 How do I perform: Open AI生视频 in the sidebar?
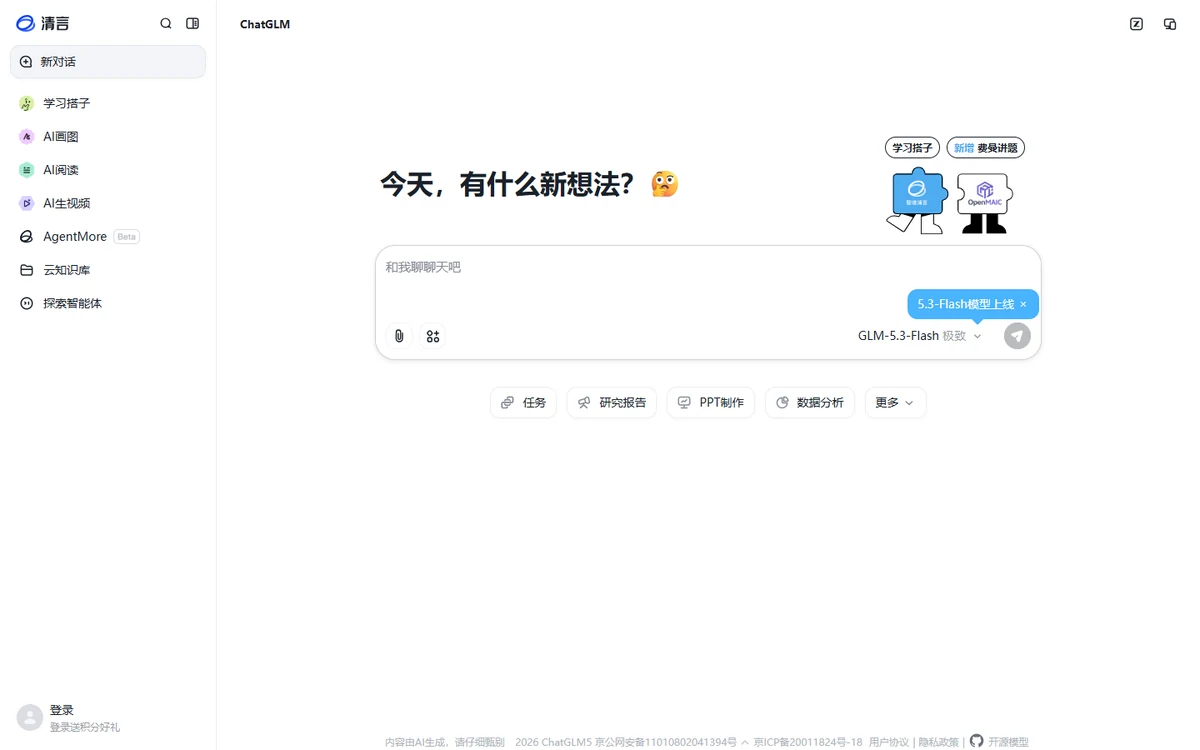coord(108,203)
